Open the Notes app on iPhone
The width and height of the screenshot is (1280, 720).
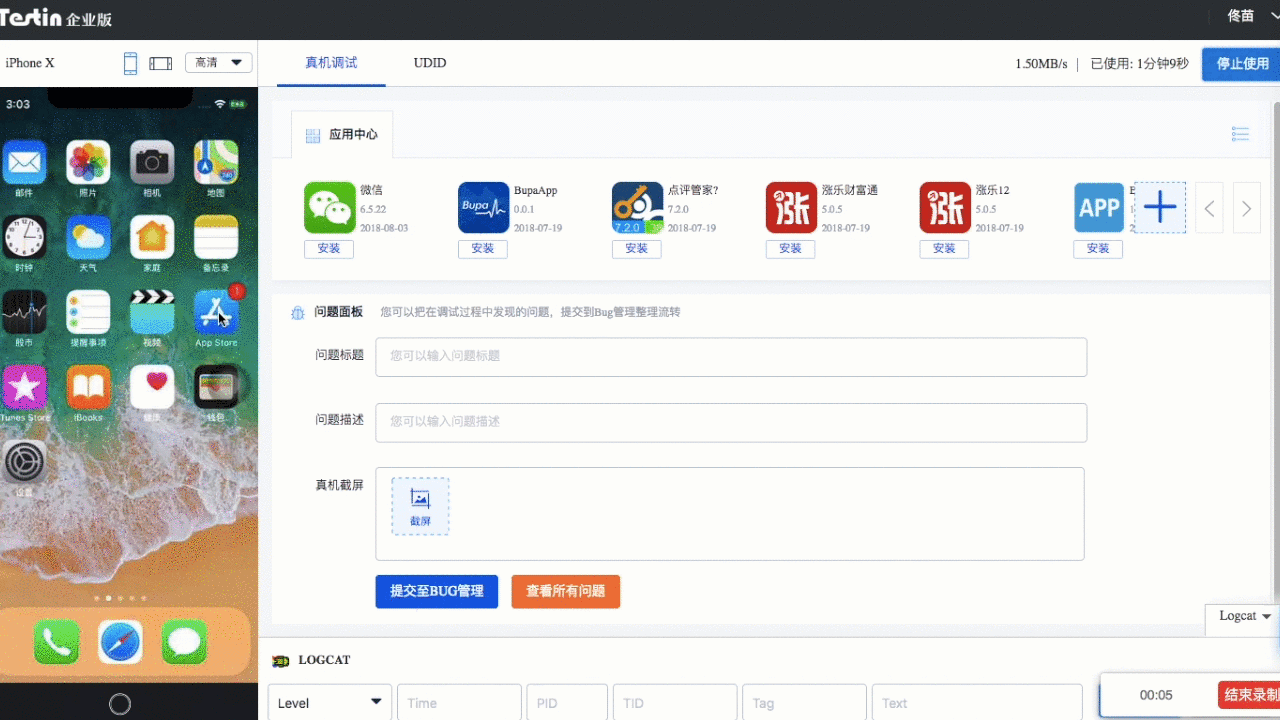(x=216, y=237)
